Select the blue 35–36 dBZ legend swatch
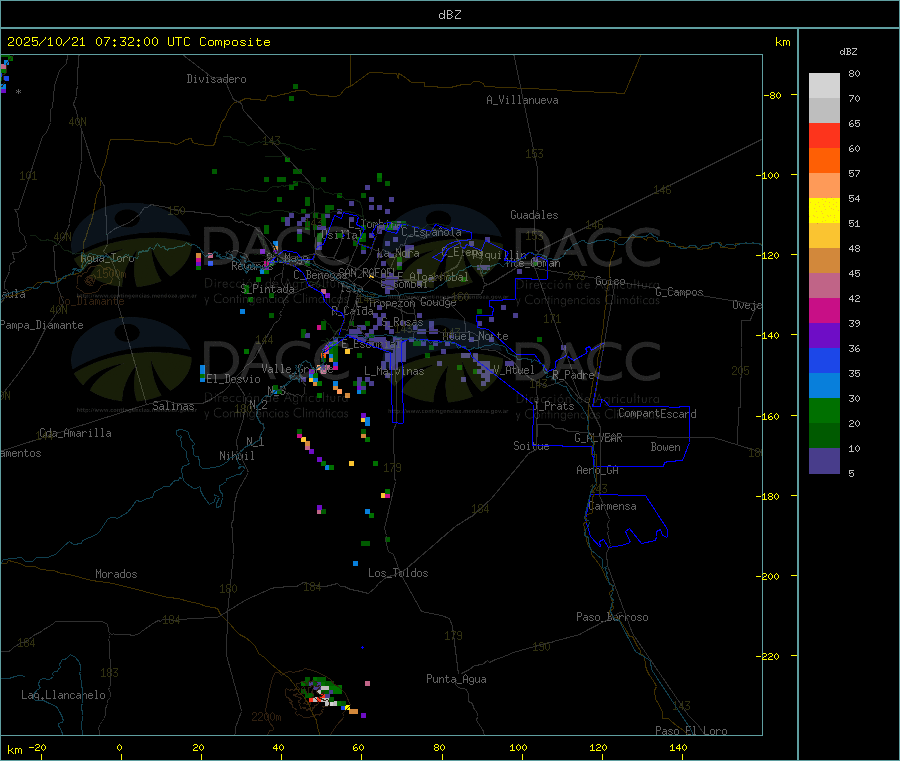Screen dimensions: 900x761 click(824, 360)
